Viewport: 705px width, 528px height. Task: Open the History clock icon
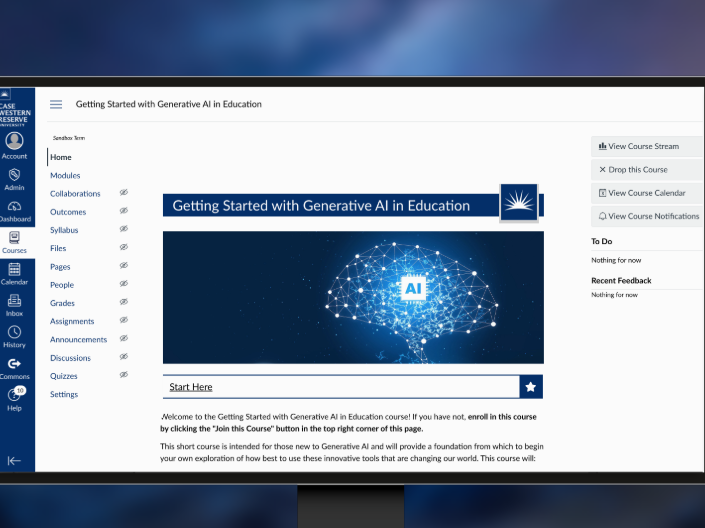[14, 332]
